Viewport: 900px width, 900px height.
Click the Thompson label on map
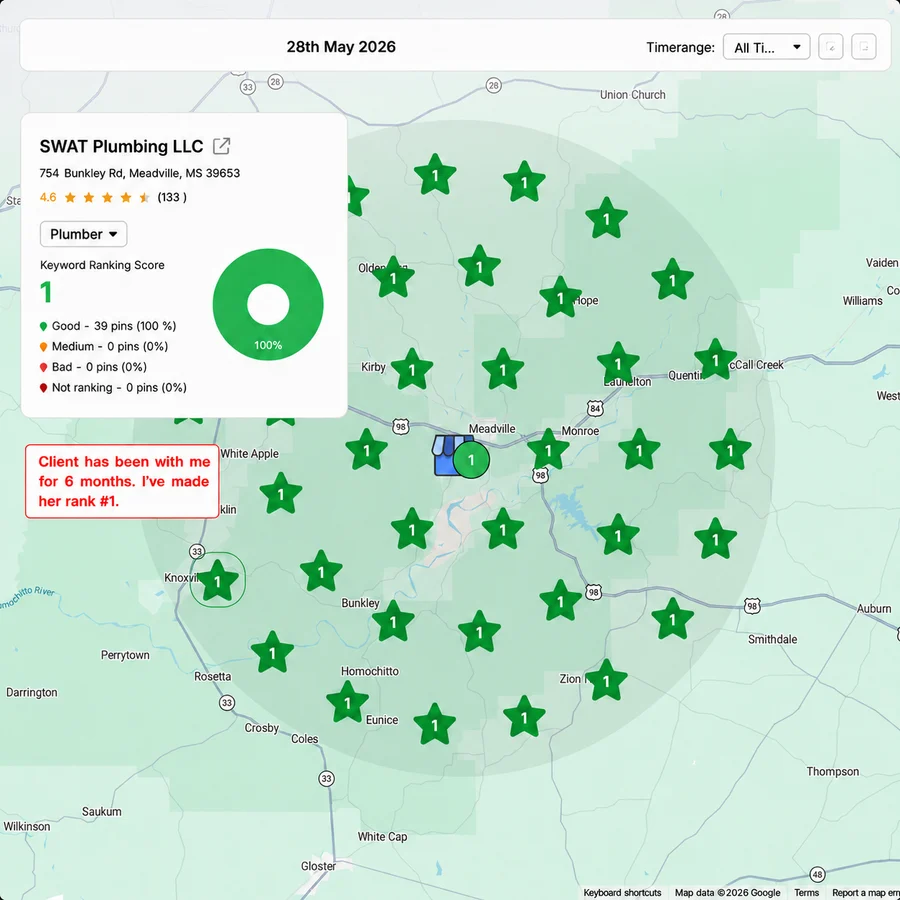tap(833, 772)
